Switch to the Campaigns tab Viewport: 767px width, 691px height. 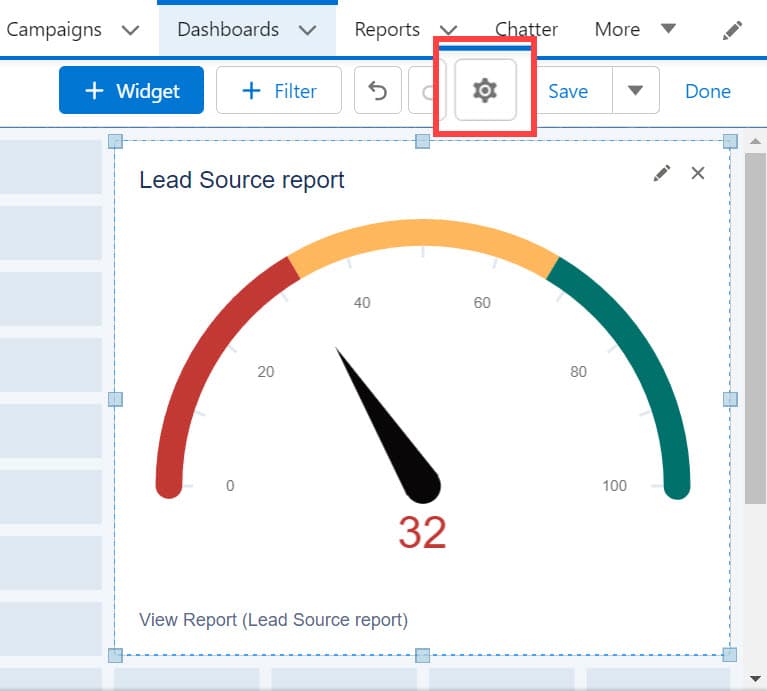(54, 30)
